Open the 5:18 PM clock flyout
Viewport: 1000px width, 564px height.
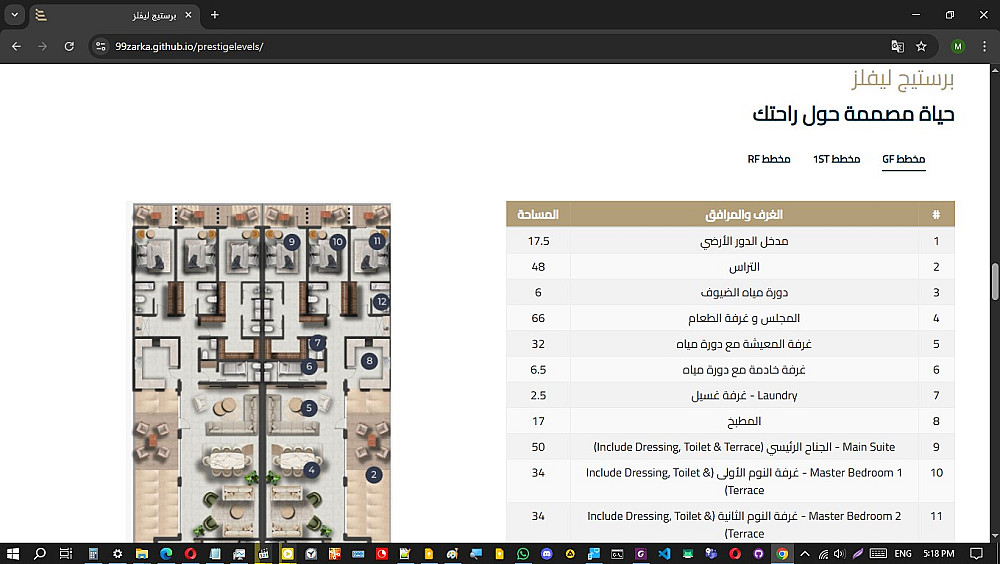click(939, 553)
